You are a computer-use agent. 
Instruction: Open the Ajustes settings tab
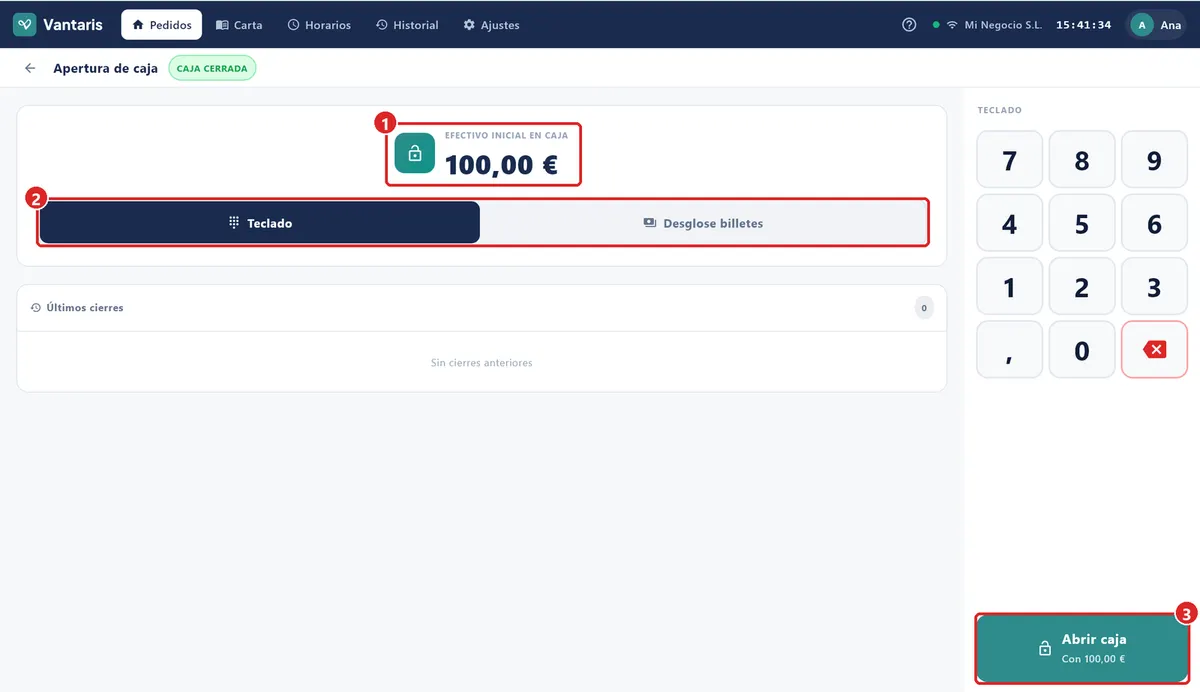point(491,25)
